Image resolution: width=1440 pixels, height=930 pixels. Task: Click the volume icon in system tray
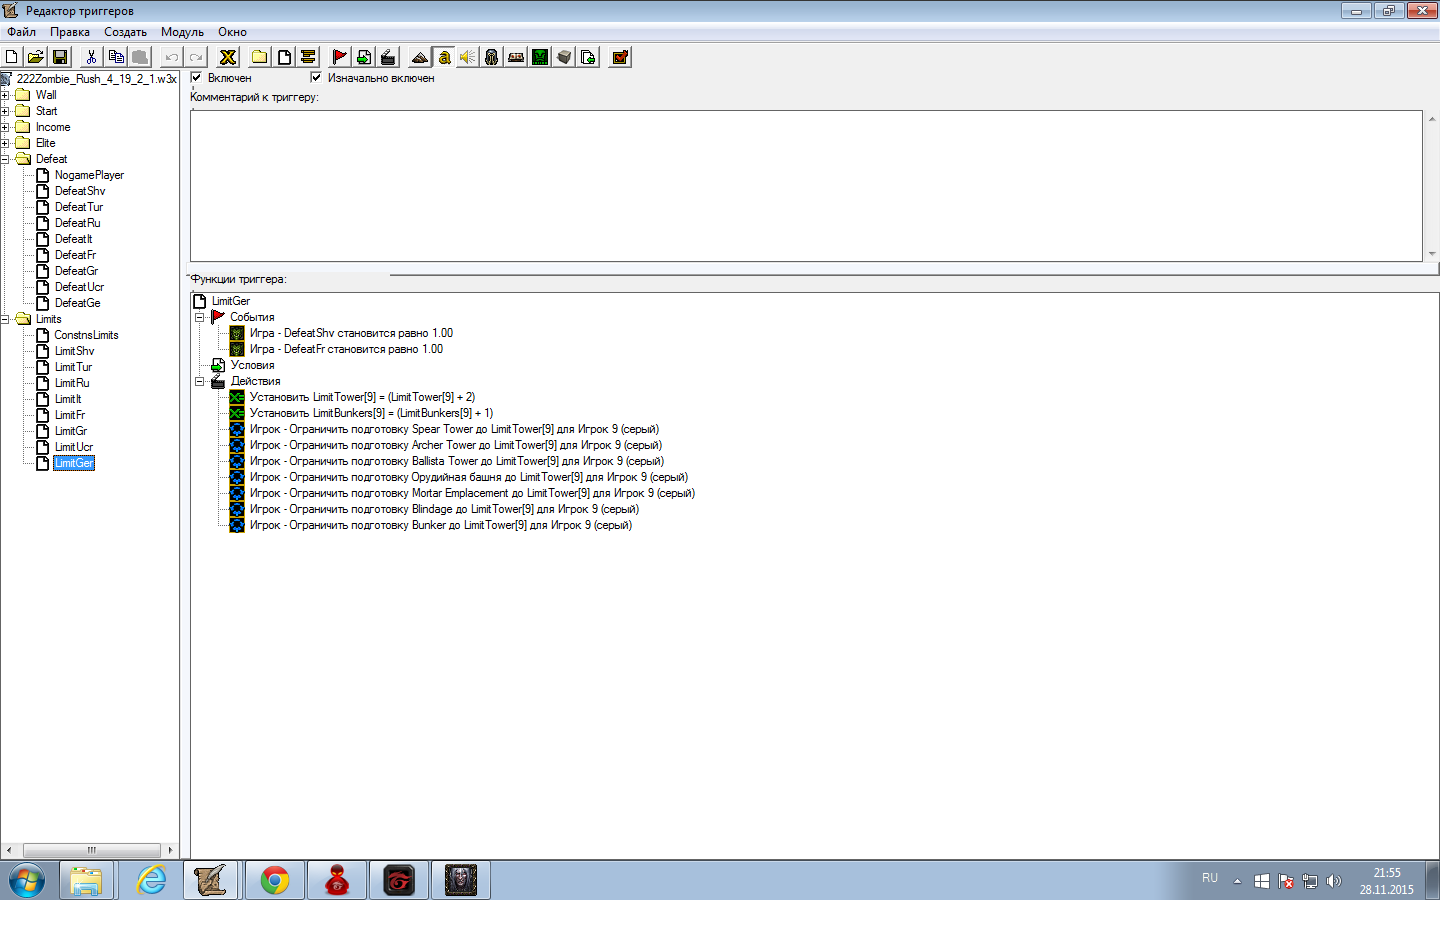pyautogui.click(x=1333, y=881)
